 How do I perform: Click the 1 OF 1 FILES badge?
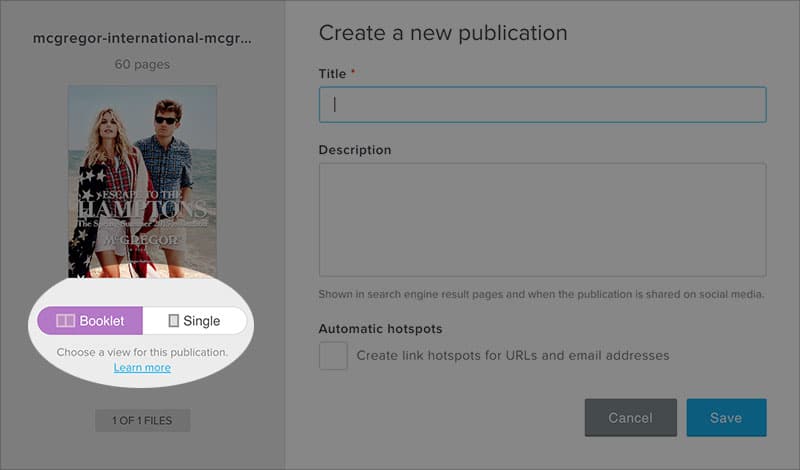pos(142,420)
